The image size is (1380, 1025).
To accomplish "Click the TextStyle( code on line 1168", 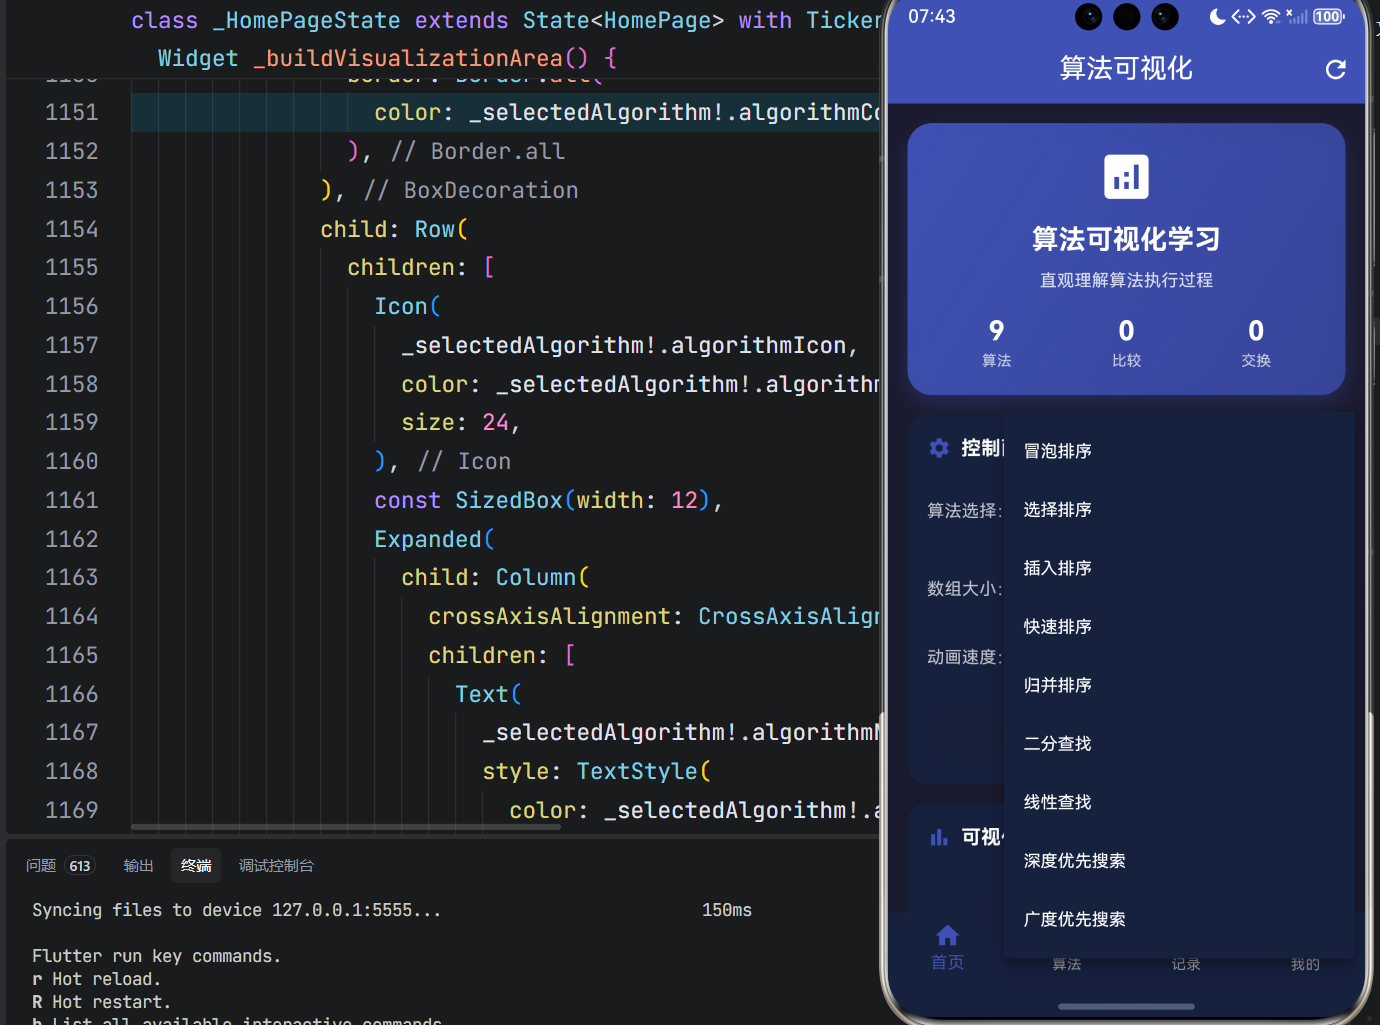I will [644, 771].
